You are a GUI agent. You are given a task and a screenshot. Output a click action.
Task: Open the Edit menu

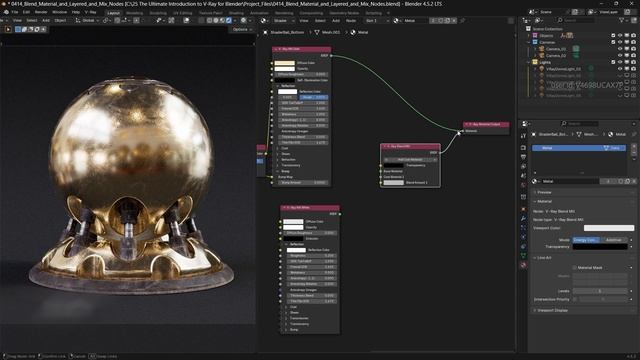click(26, 12)
